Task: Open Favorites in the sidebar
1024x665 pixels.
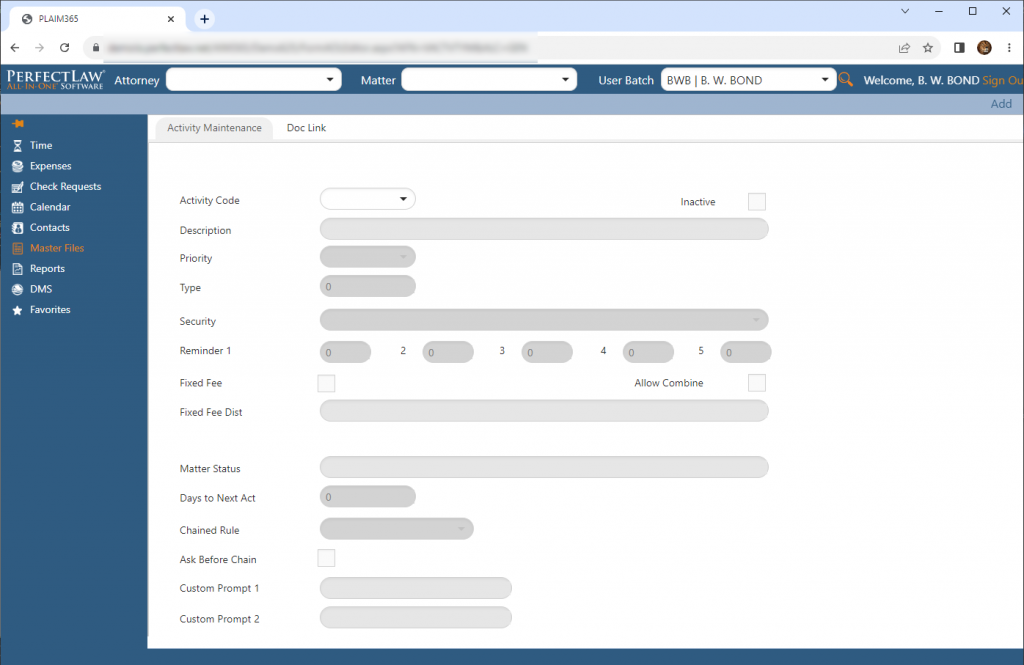Action: coord(50,310)
